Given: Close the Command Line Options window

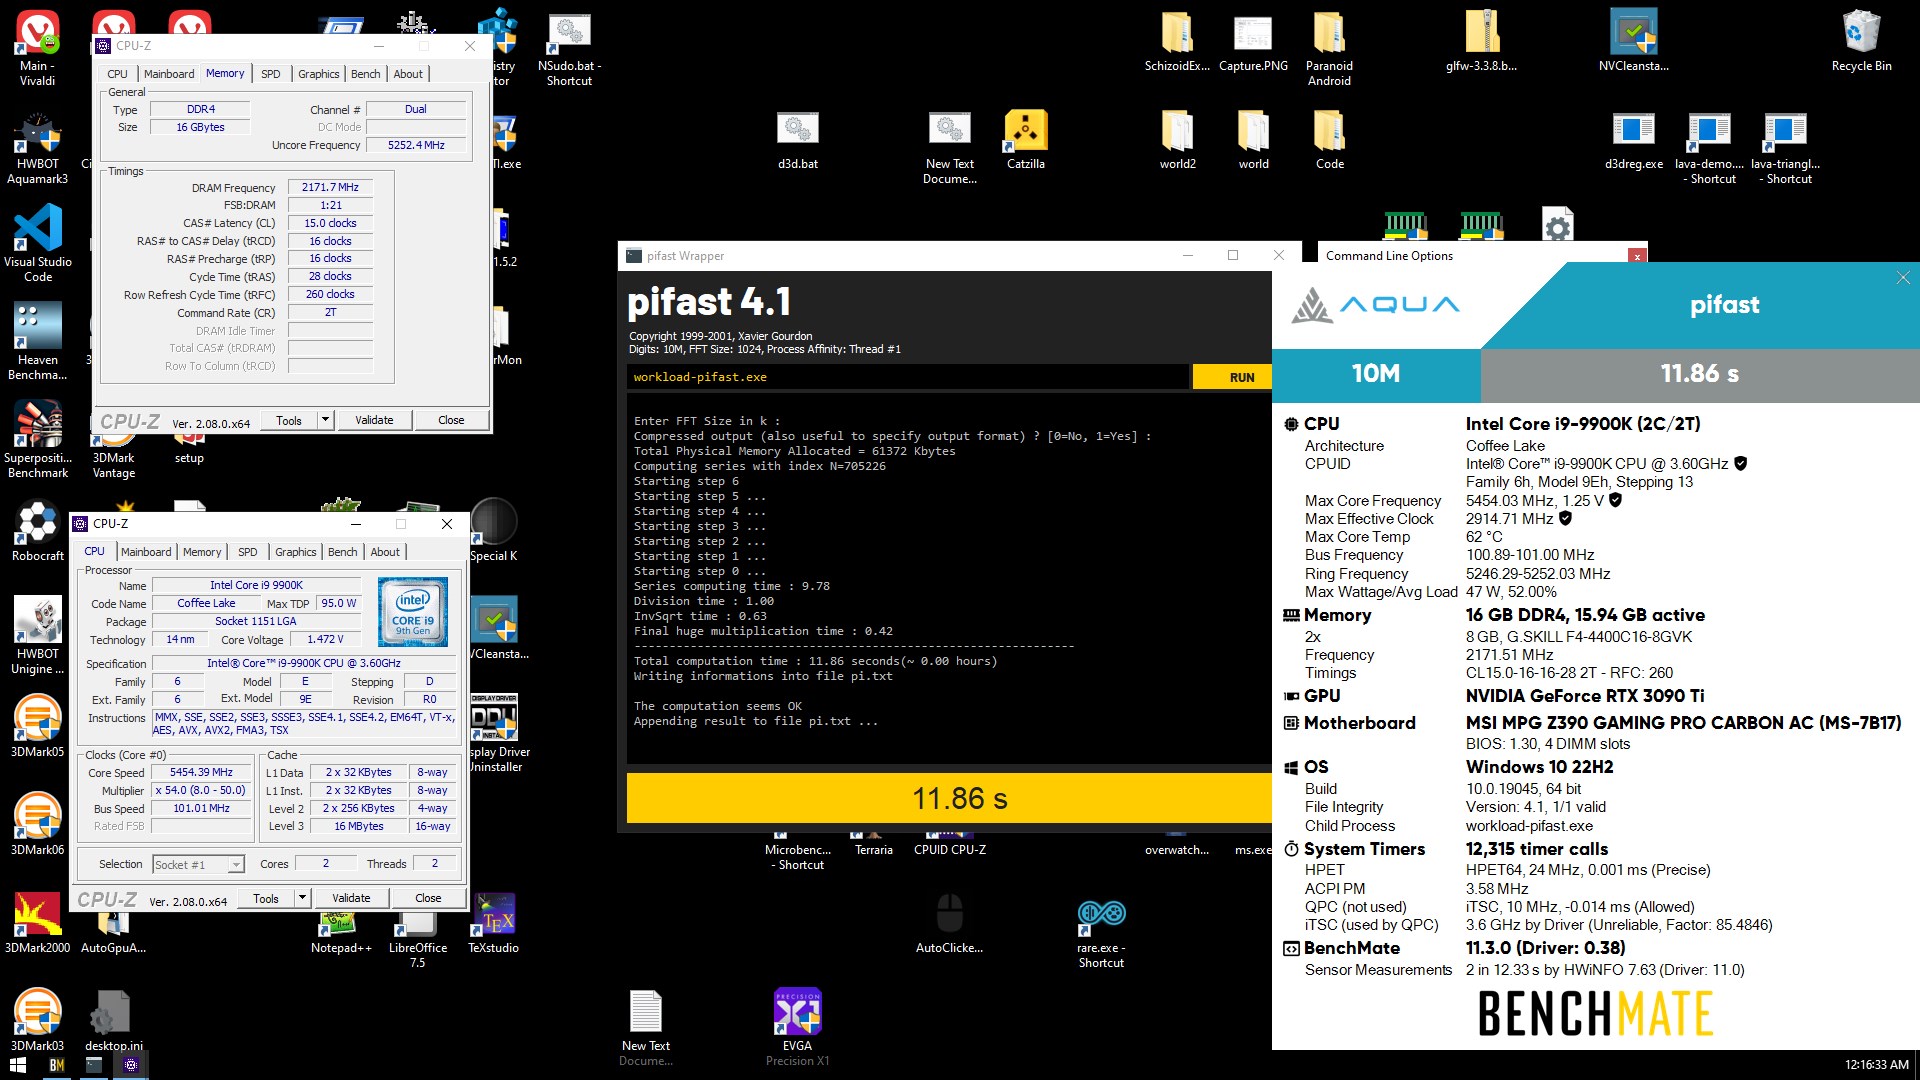Looking at the screenshot, I should coord(1637,256).
